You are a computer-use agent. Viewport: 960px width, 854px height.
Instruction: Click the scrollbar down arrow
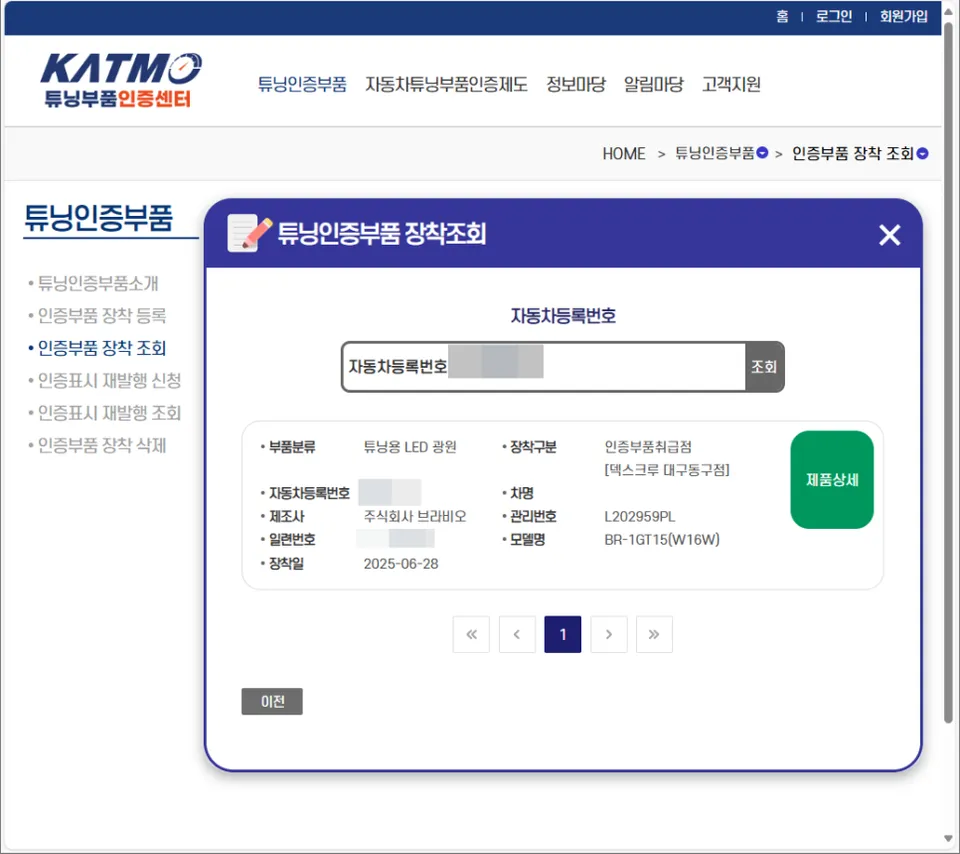[x=948, y=839]
